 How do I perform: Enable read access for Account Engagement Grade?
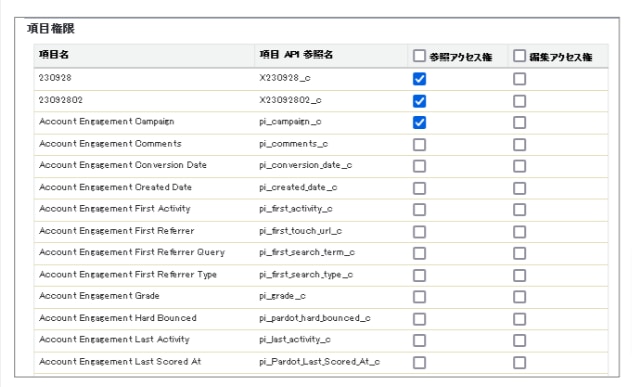click(419, 297)
